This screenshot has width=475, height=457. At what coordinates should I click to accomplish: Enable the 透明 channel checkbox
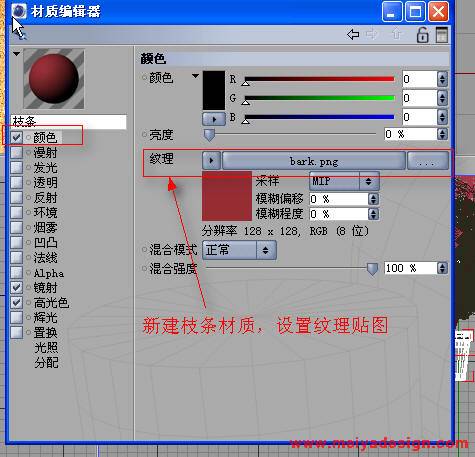pos(16,182)
